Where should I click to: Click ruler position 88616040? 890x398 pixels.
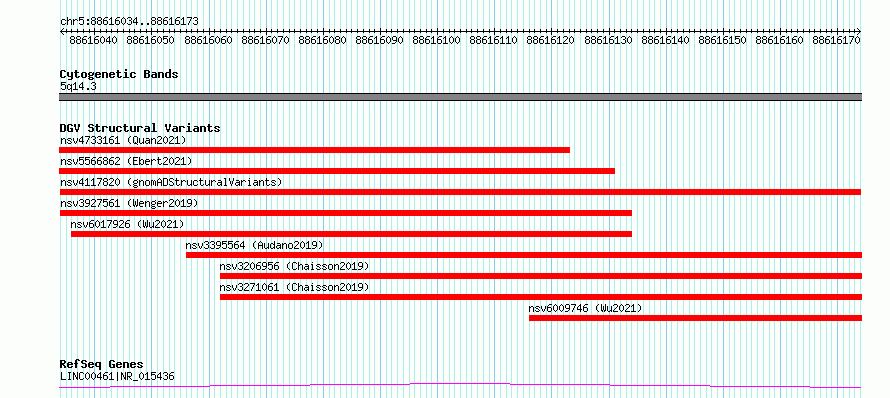tap(94, 40)
